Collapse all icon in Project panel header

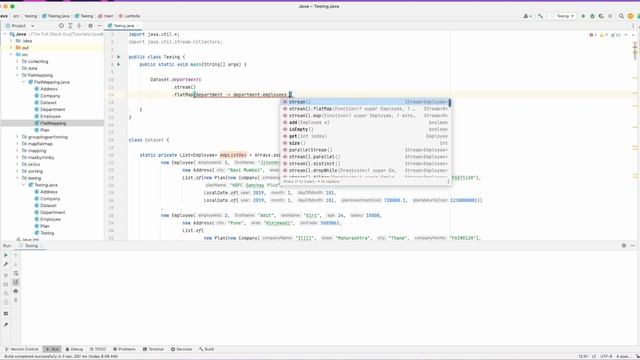pyautogui.click(x=79, y=25)
